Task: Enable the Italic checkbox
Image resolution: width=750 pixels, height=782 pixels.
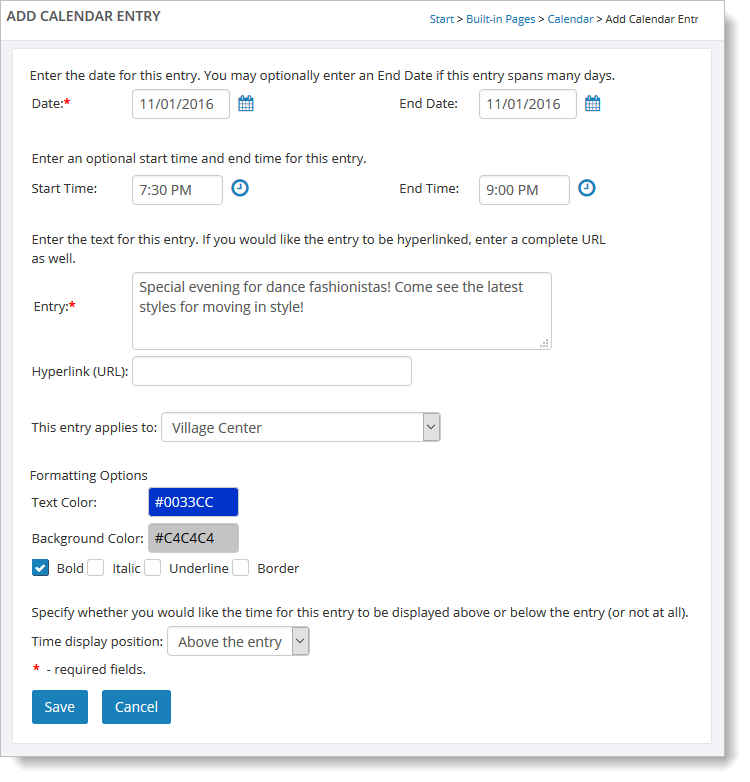Action: [x=96, y=568]
